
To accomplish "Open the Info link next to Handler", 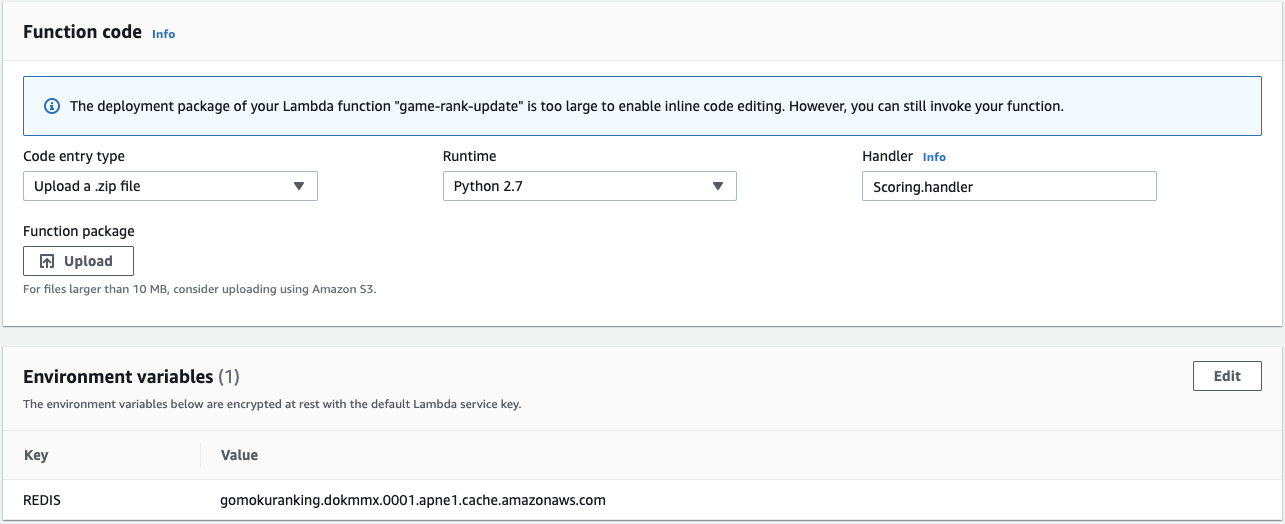I will [x=934, y=157].
